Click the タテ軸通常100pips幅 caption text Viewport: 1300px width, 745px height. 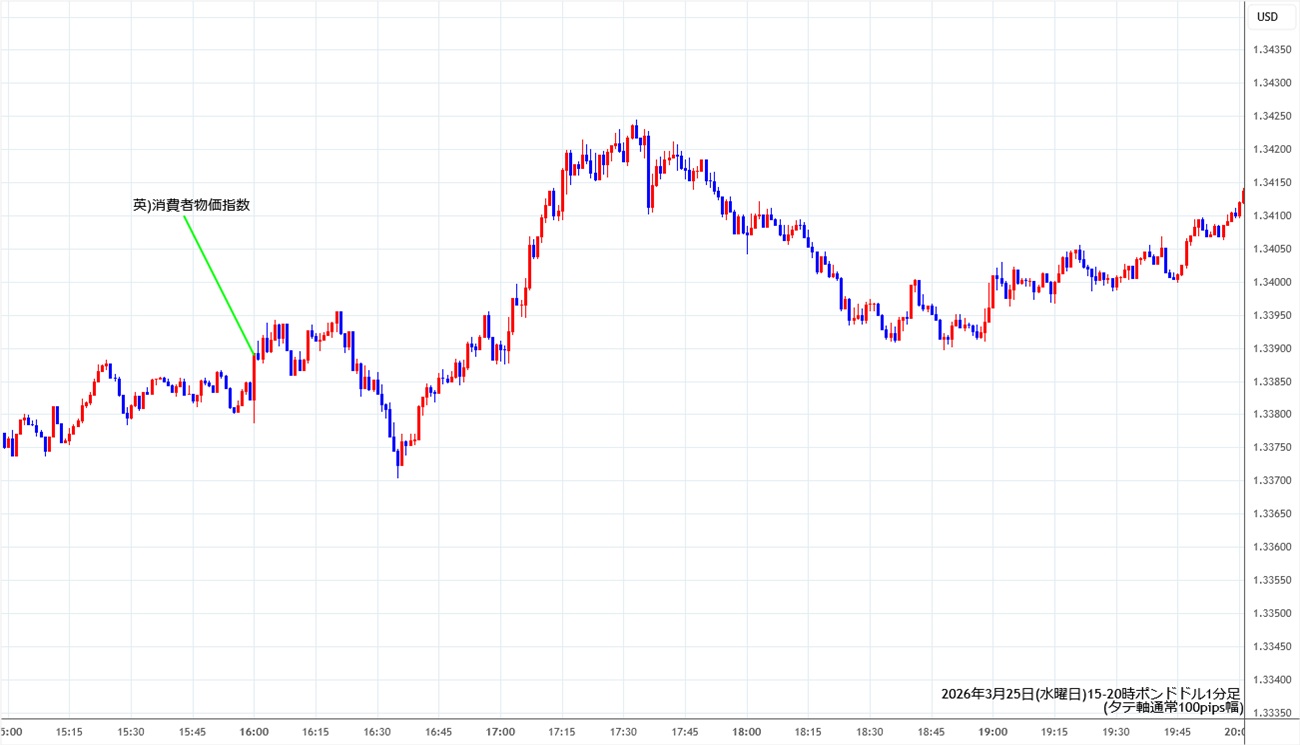click(x=1172, y=707)
